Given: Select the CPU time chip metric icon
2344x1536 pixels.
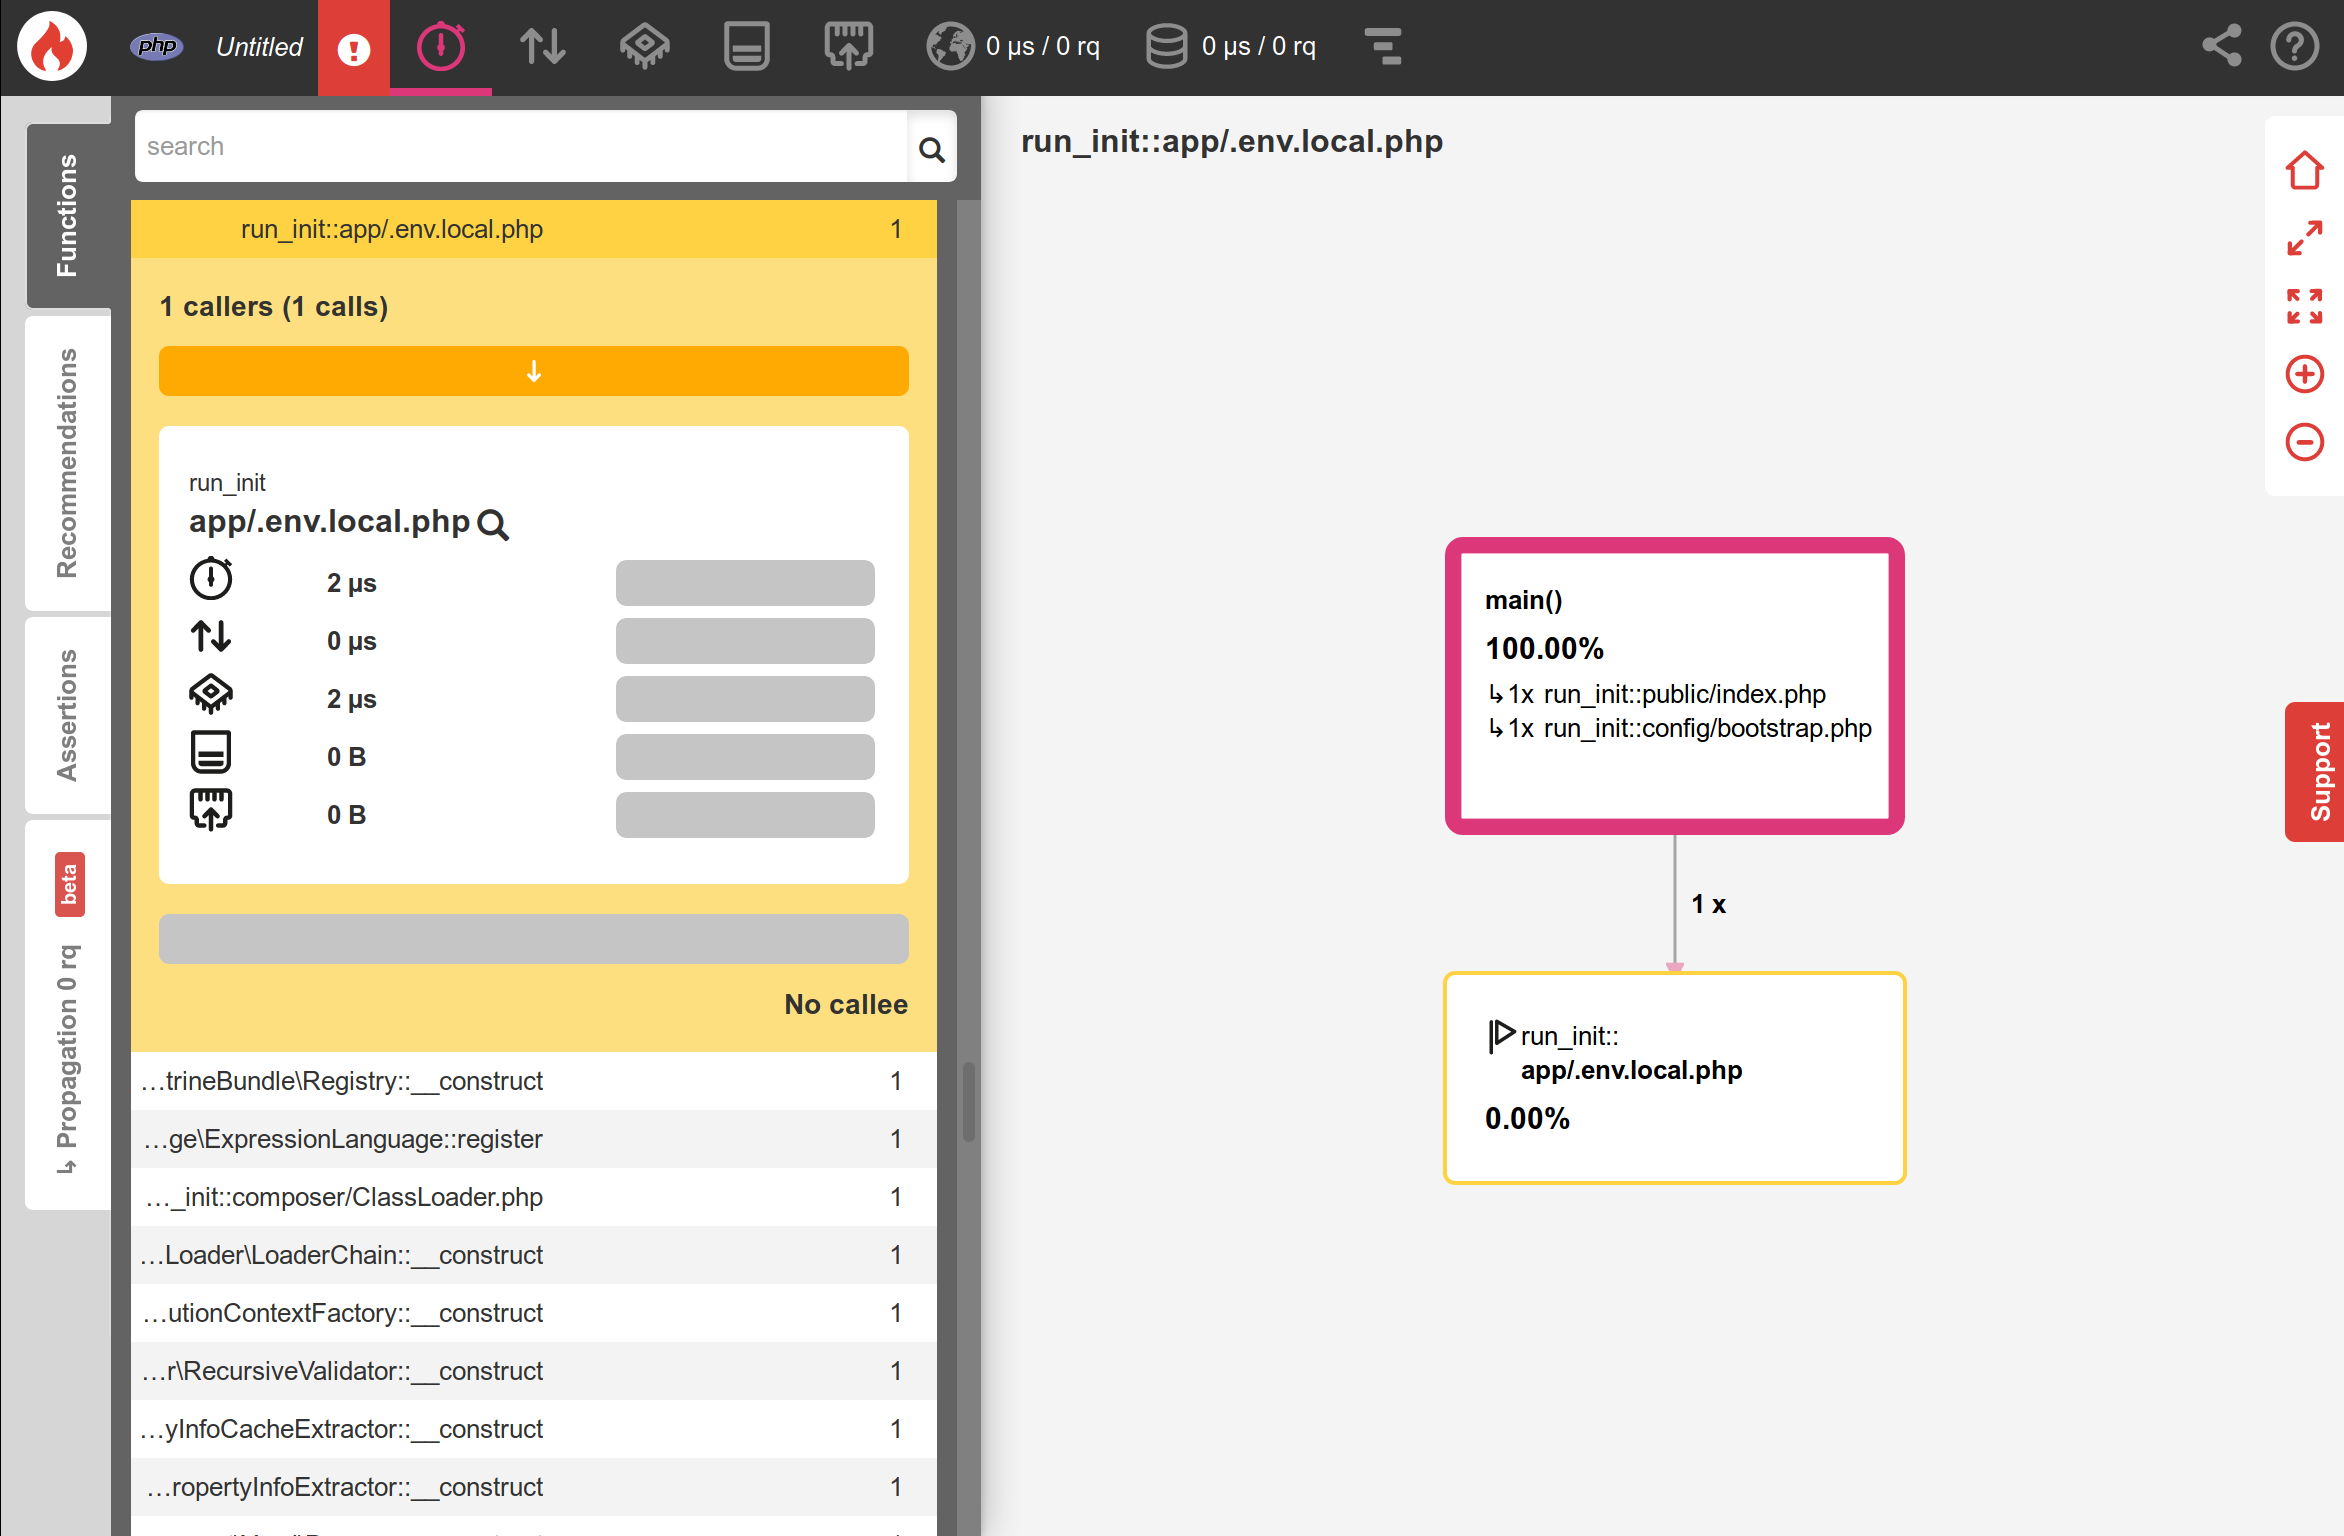Looking at the screenshot, I should pyautogui.click(x=644, y=45).
